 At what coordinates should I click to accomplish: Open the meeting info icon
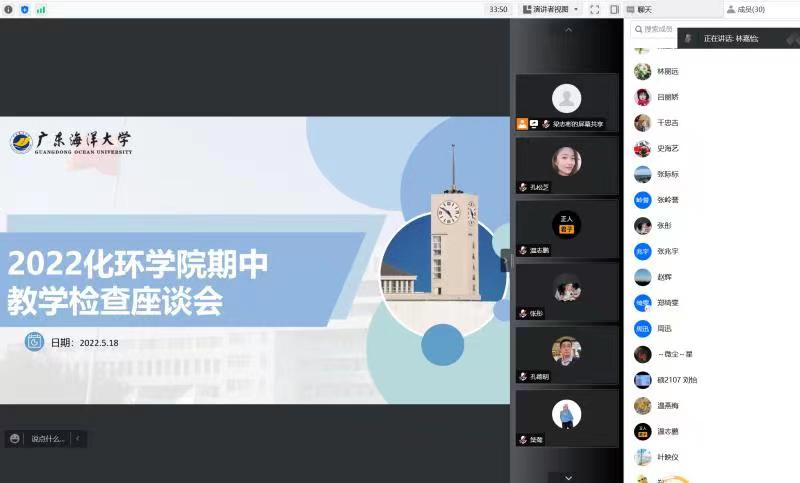click(9, 9)
